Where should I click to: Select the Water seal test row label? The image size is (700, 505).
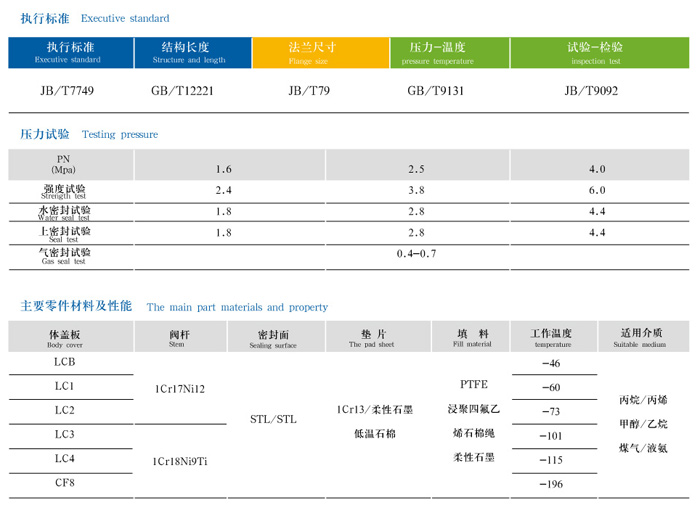63,212
